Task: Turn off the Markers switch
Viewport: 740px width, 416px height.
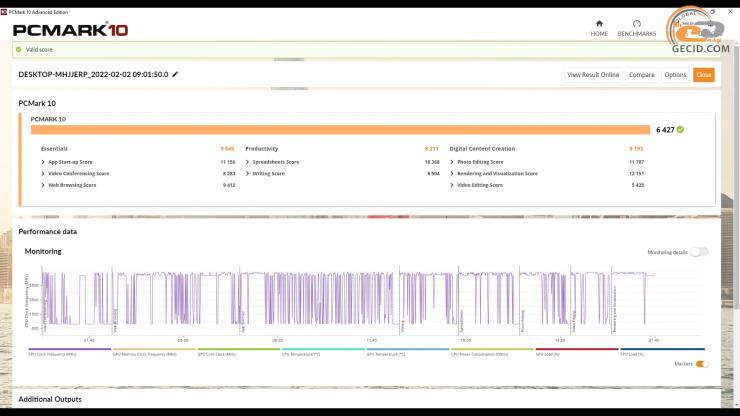Action: point(702,364)
